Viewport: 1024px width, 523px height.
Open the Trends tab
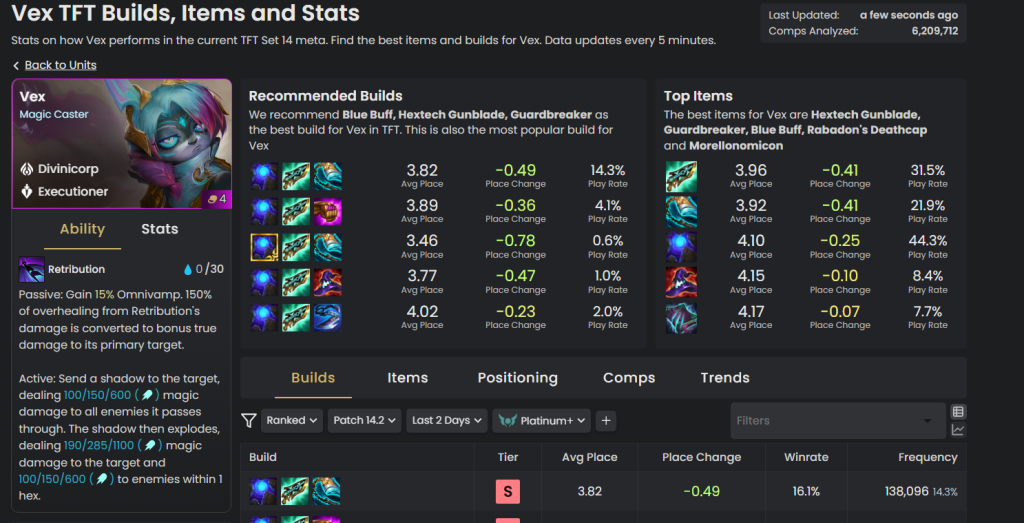pos(725,377)
